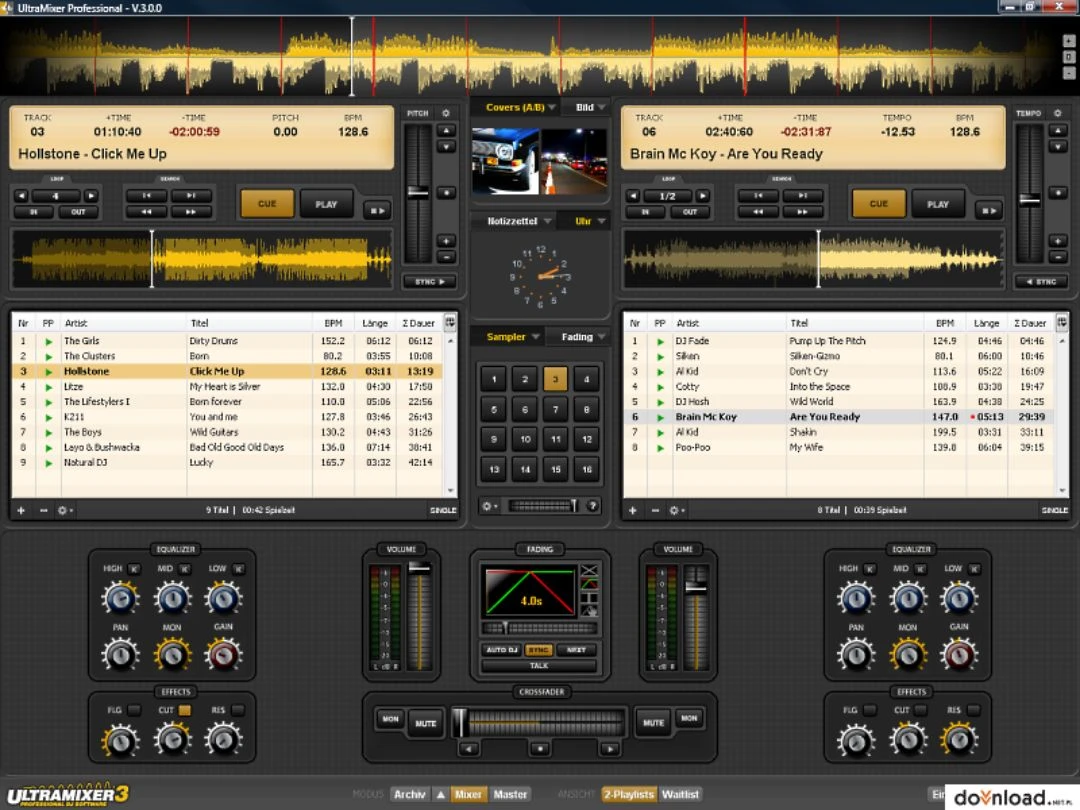Click sampler help question mark icon
Image resolution: width=1080 pixels, height=810 pixels.
tap(592, 506)
